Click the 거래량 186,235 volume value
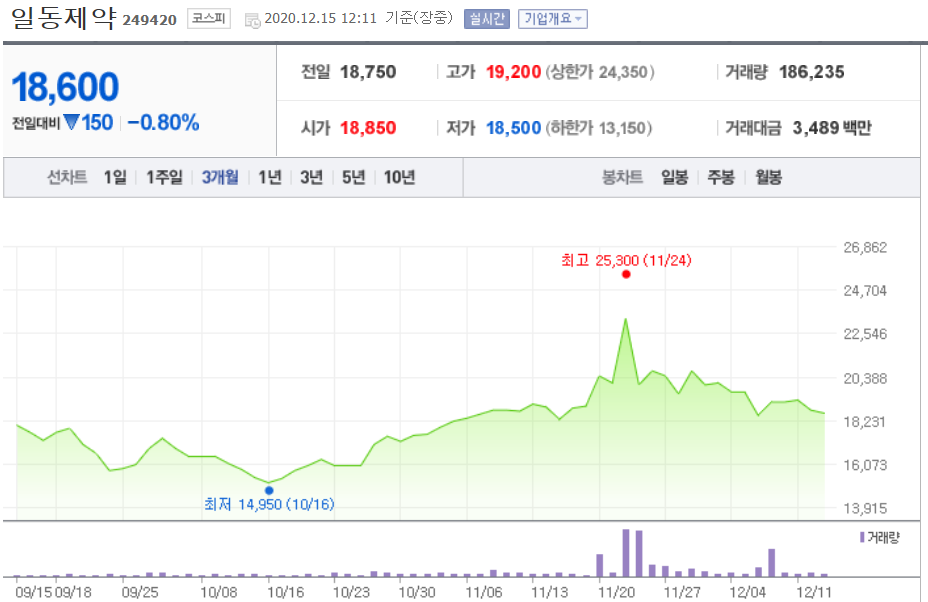The image size is (928, 602). click(811, 72)
